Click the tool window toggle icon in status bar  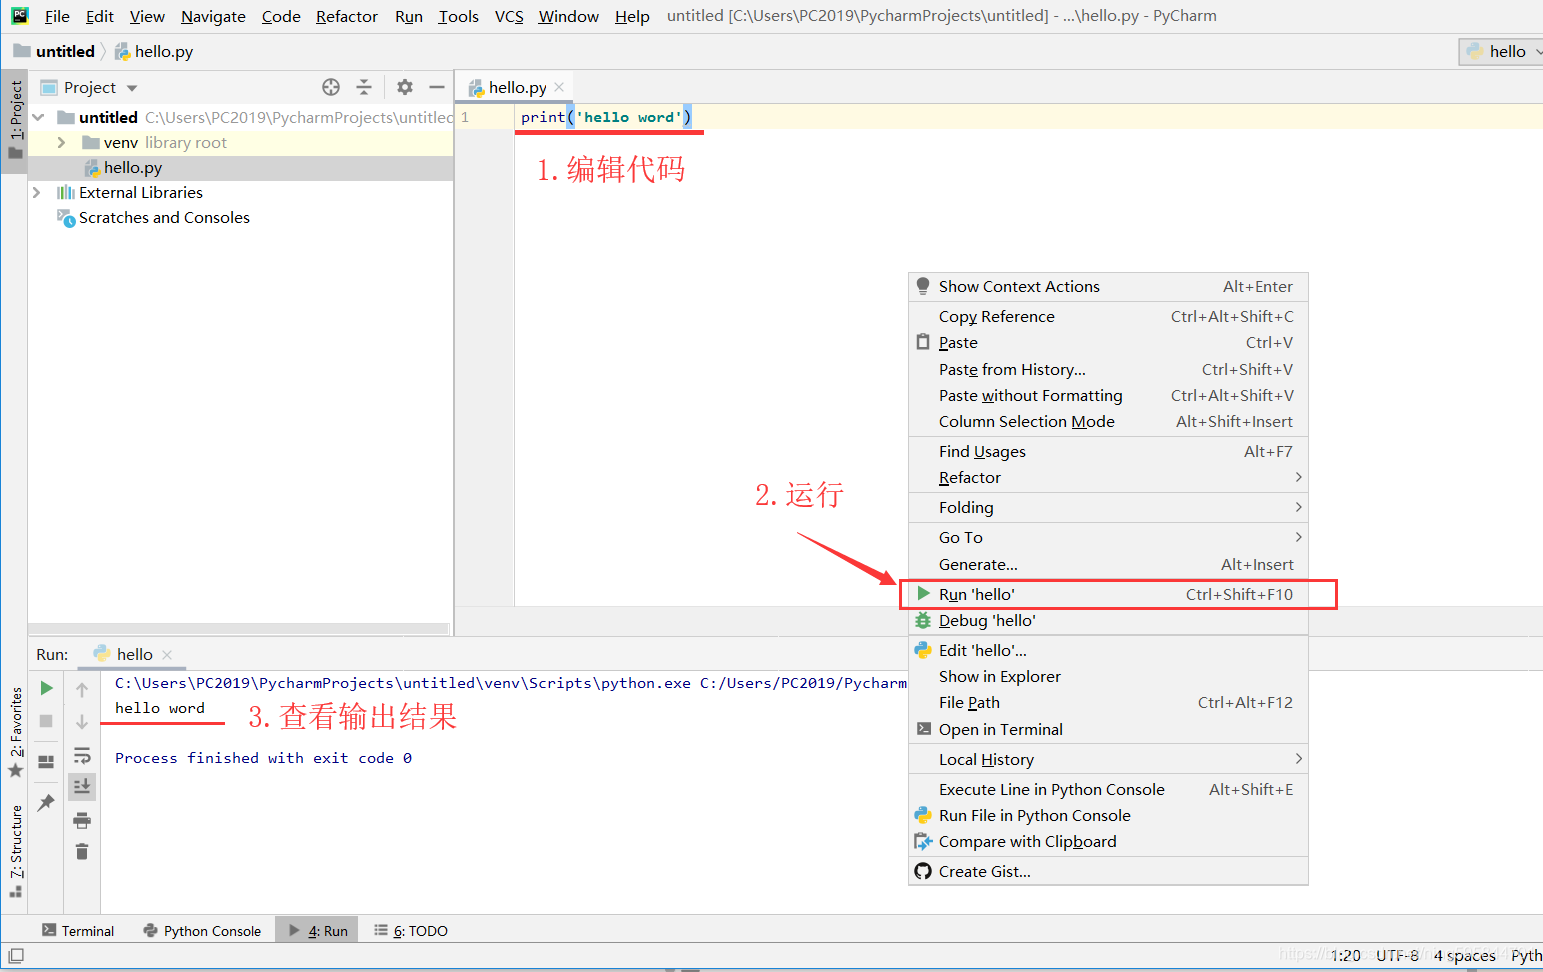tap(16, 956)
